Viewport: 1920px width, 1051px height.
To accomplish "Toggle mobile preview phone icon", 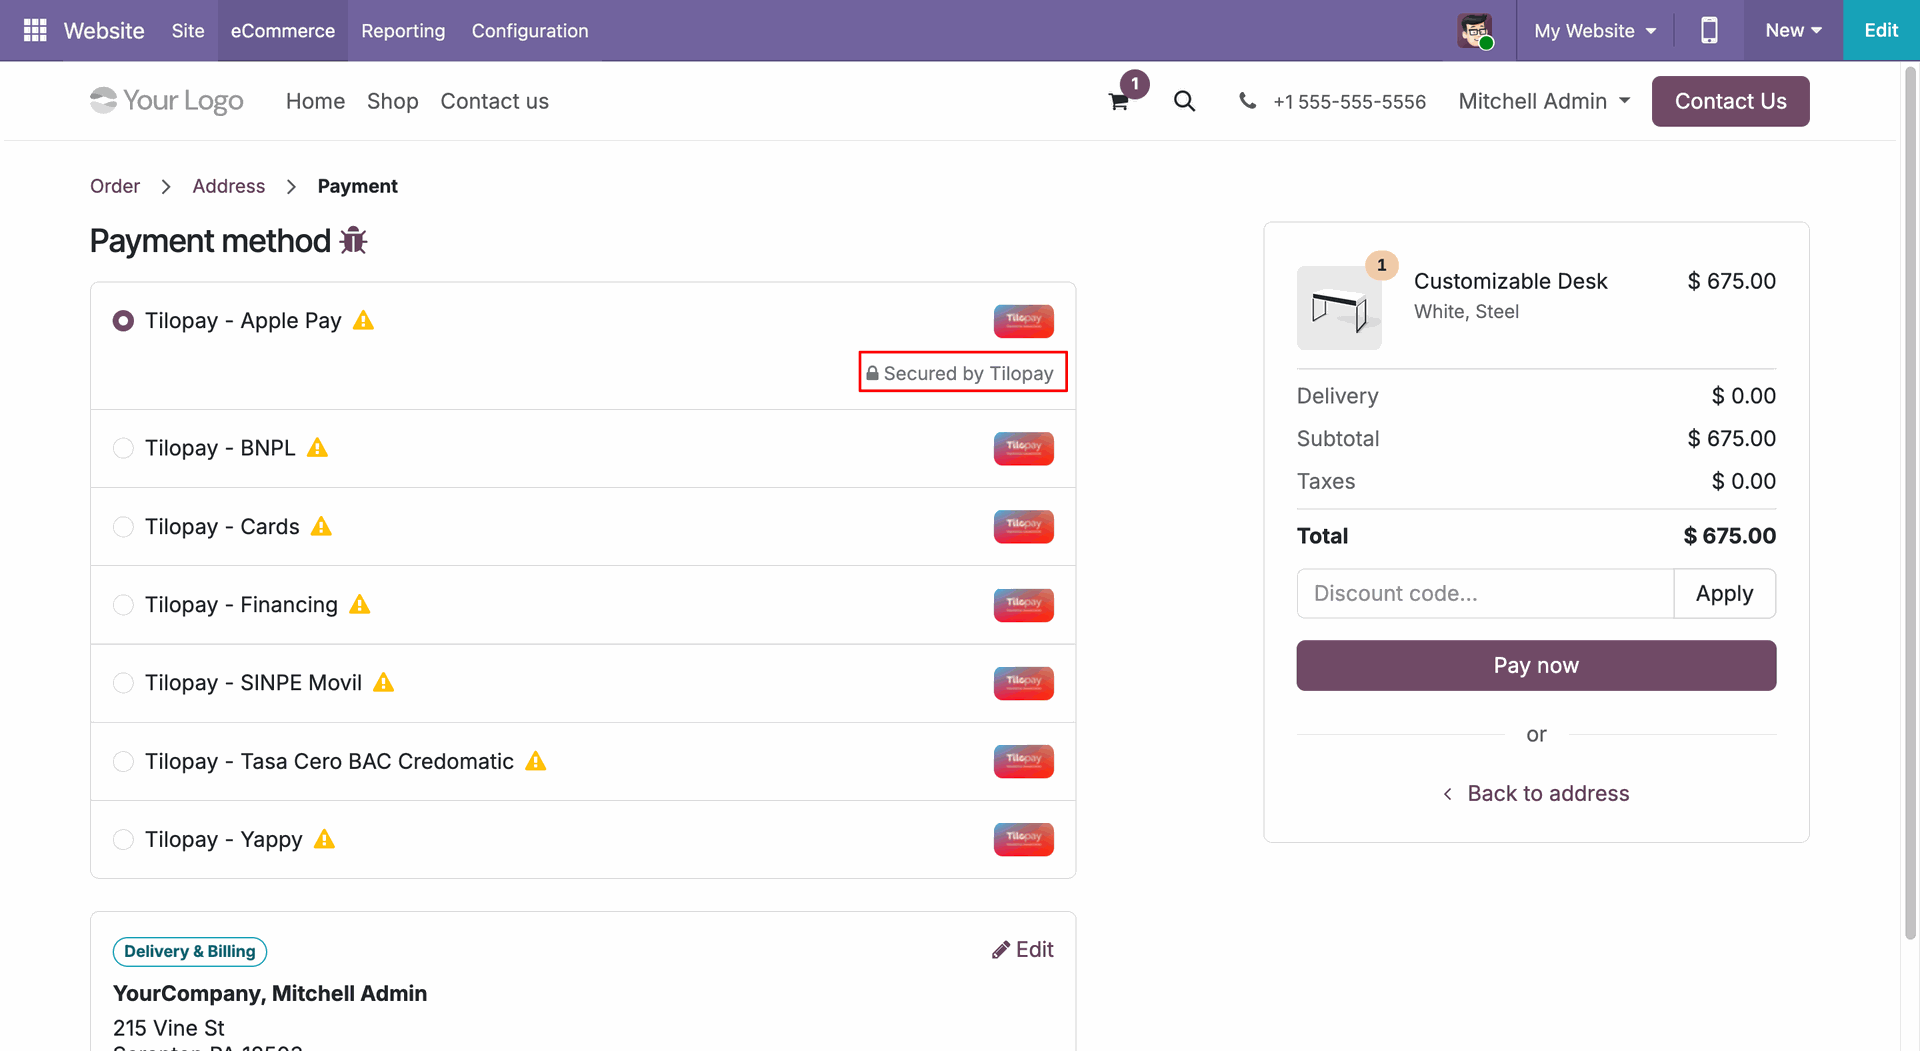I will coord(1709,30).
